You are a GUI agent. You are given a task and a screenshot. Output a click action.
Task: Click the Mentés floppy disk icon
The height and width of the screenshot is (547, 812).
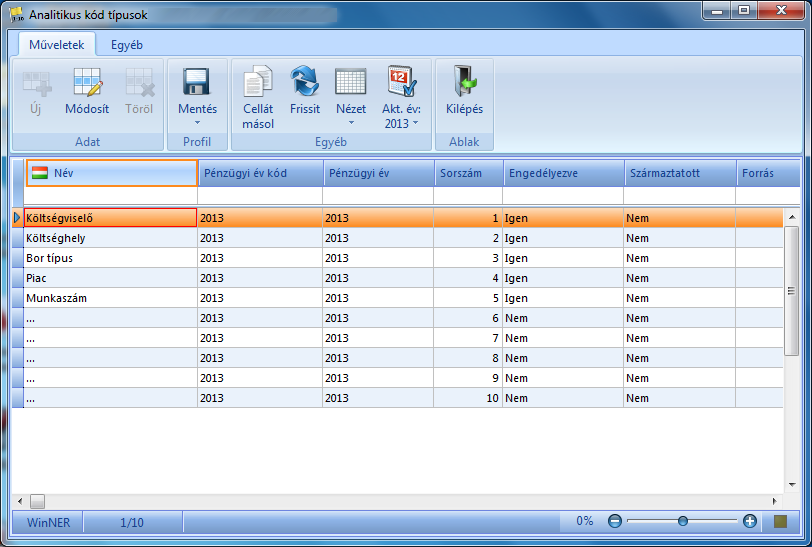pos(196,82)
